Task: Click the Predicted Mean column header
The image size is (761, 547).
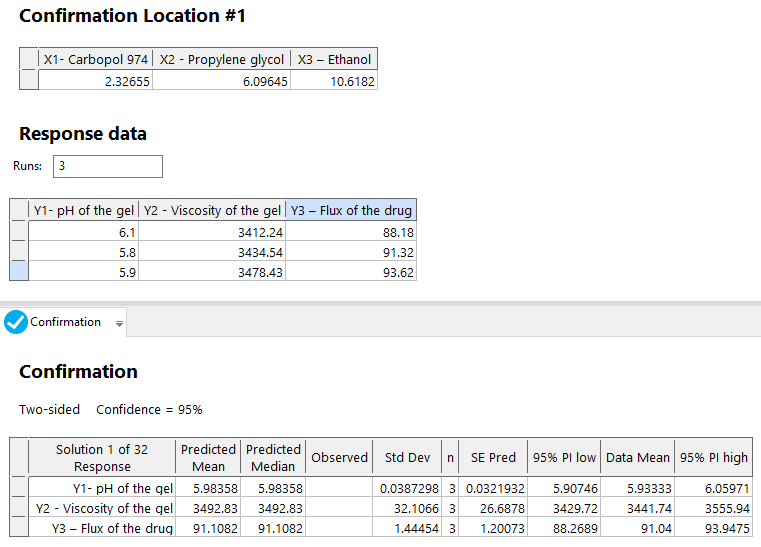Action: click(x=208, y=457)
